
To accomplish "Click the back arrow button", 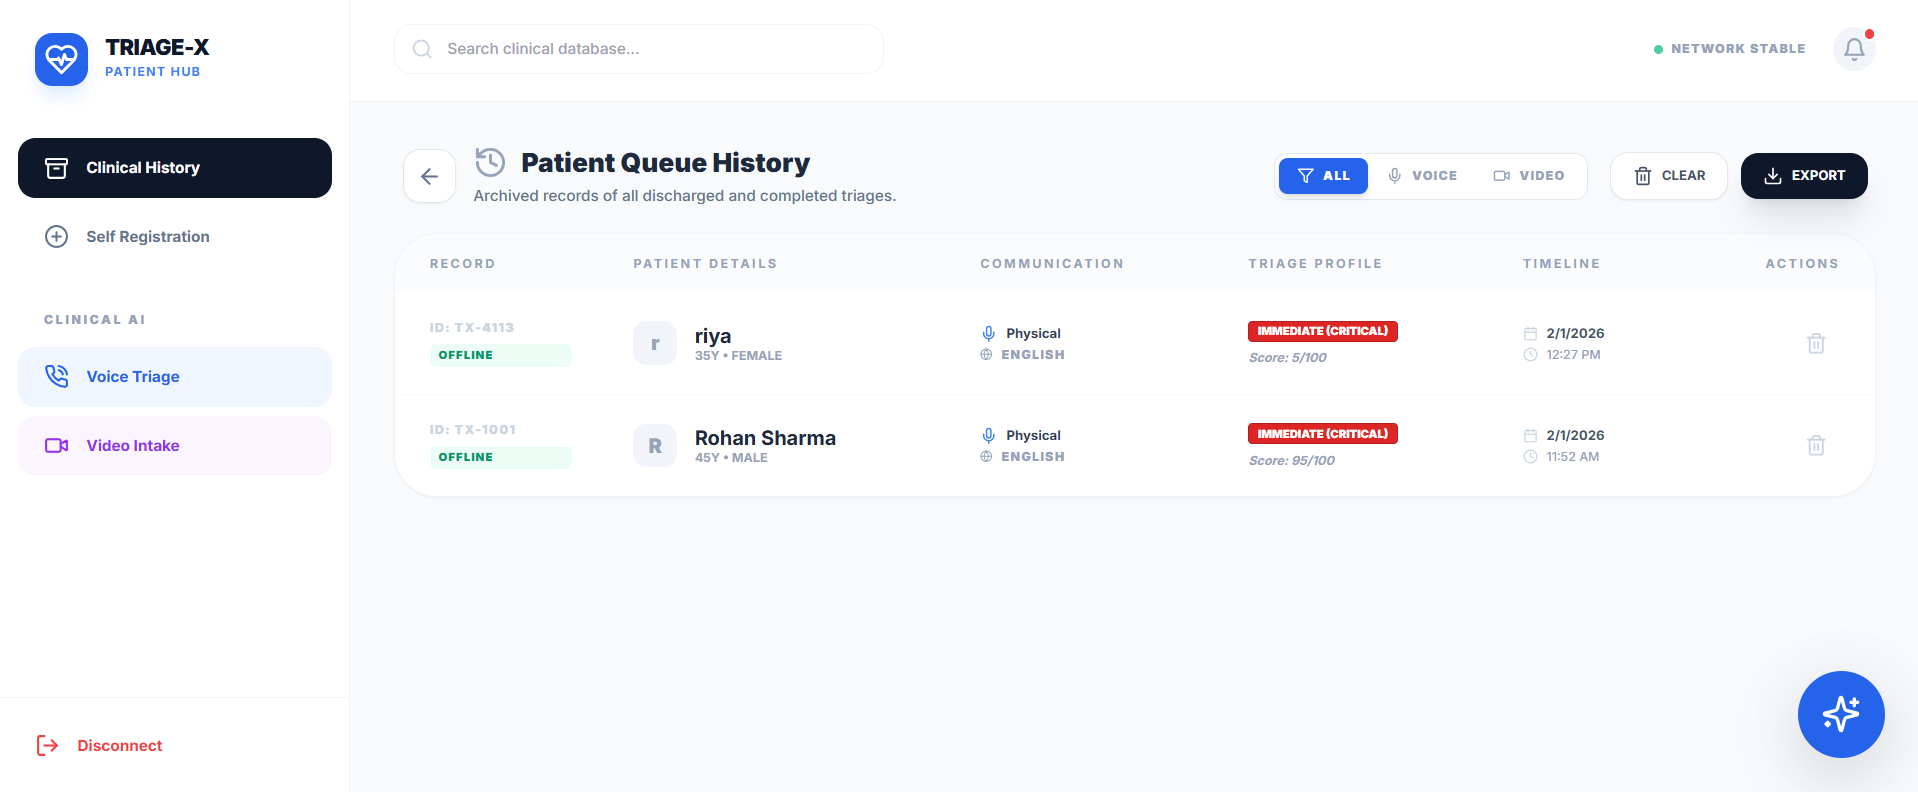I will pyautogui.click(x=429, y=177).
